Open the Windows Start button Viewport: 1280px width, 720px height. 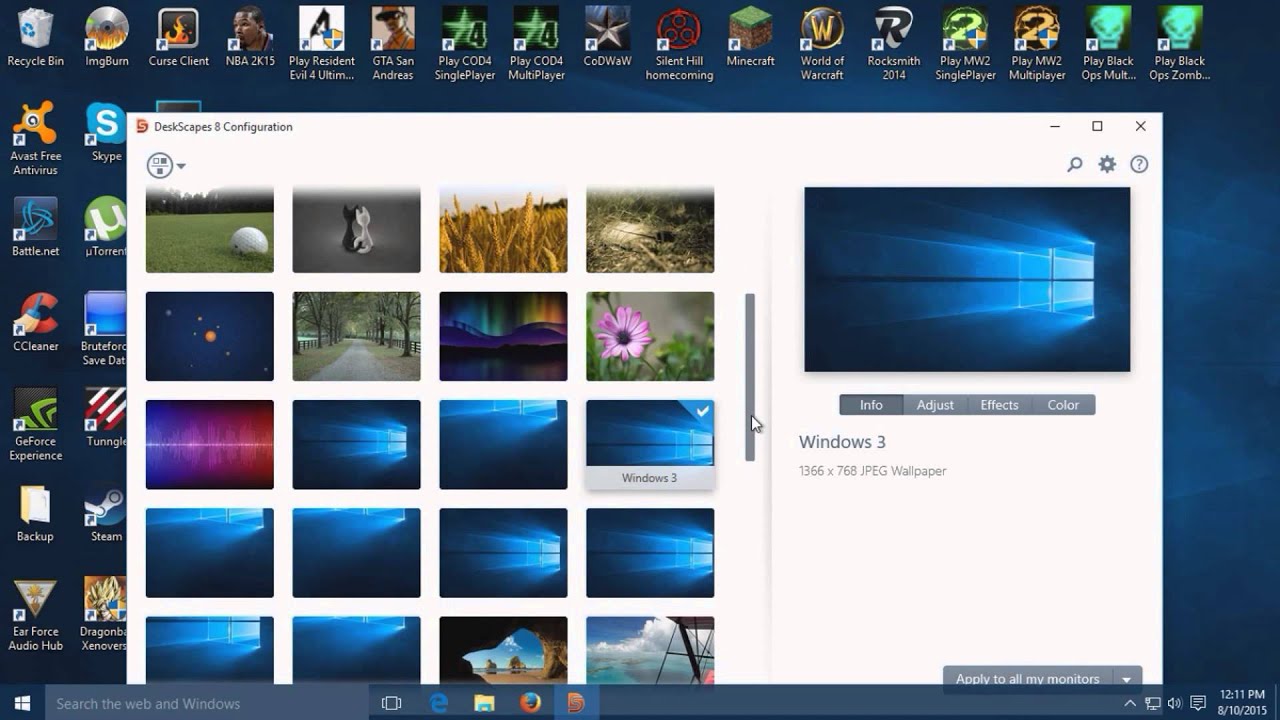click(x=22, y=703)
